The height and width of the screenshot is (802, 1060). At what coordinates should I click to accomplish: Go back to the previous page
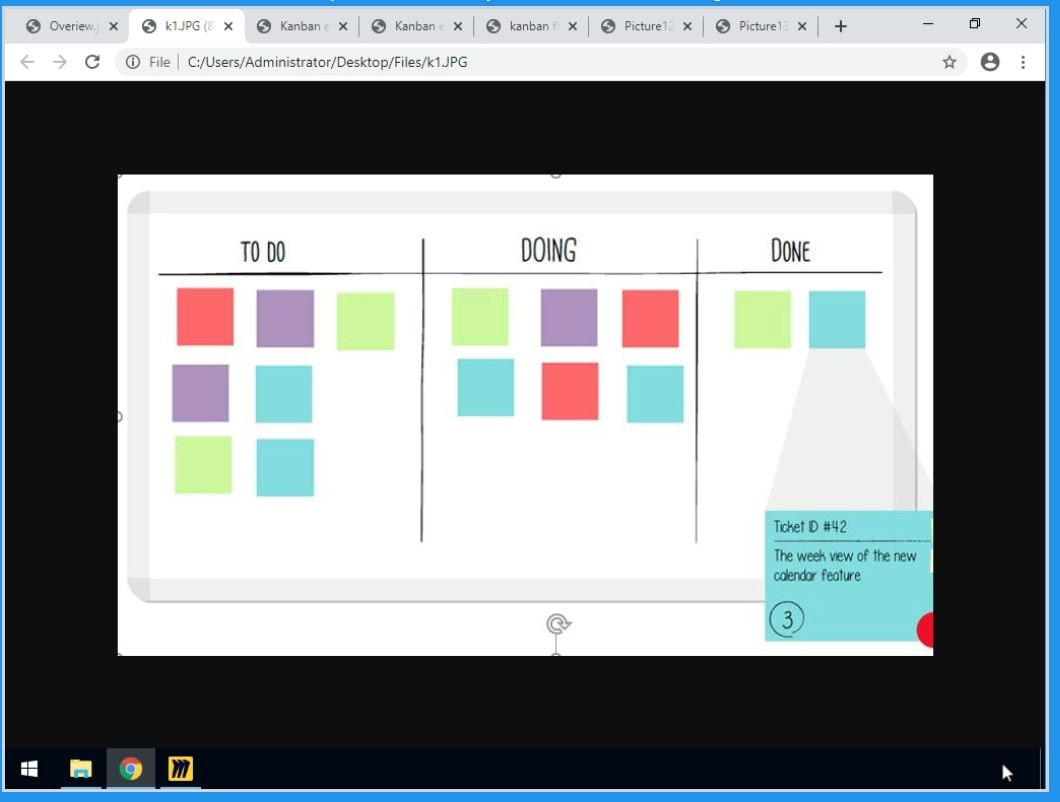[x=27, y=62]
